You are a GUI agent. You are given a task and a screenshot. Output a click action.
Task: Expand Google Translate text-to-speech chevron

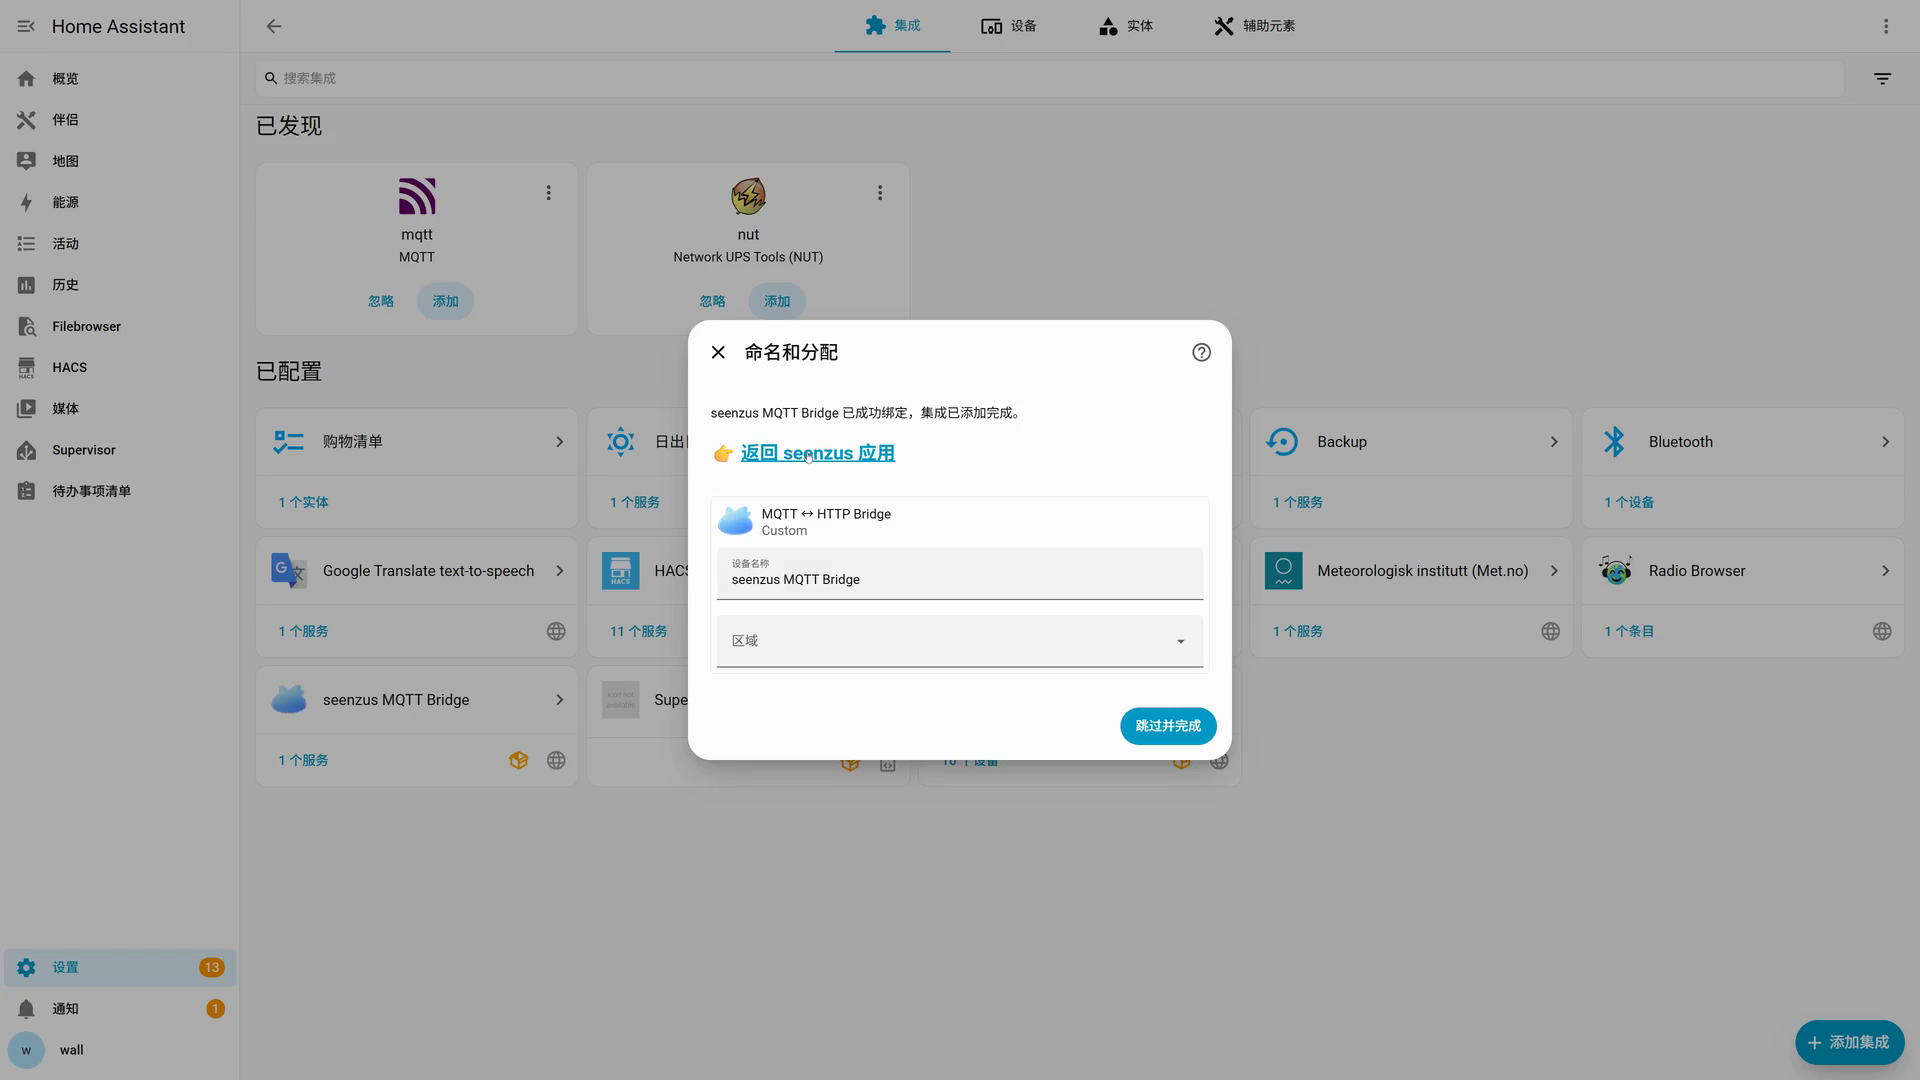point(559,571)
